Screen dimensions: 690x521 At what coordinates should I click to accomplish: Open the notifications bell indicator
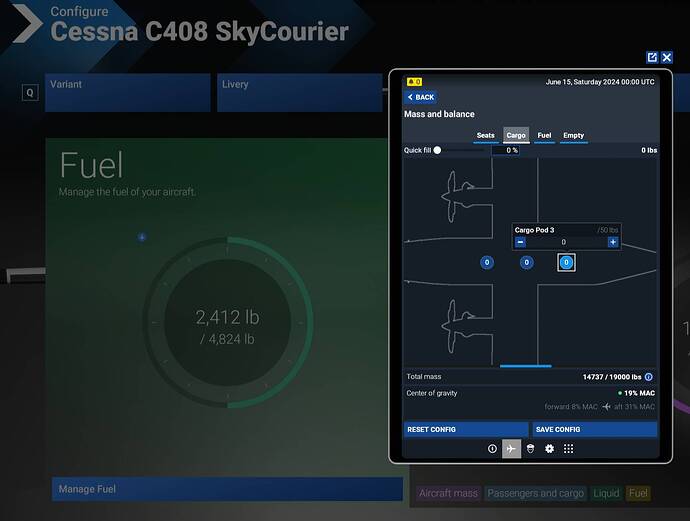pos(414,82)
